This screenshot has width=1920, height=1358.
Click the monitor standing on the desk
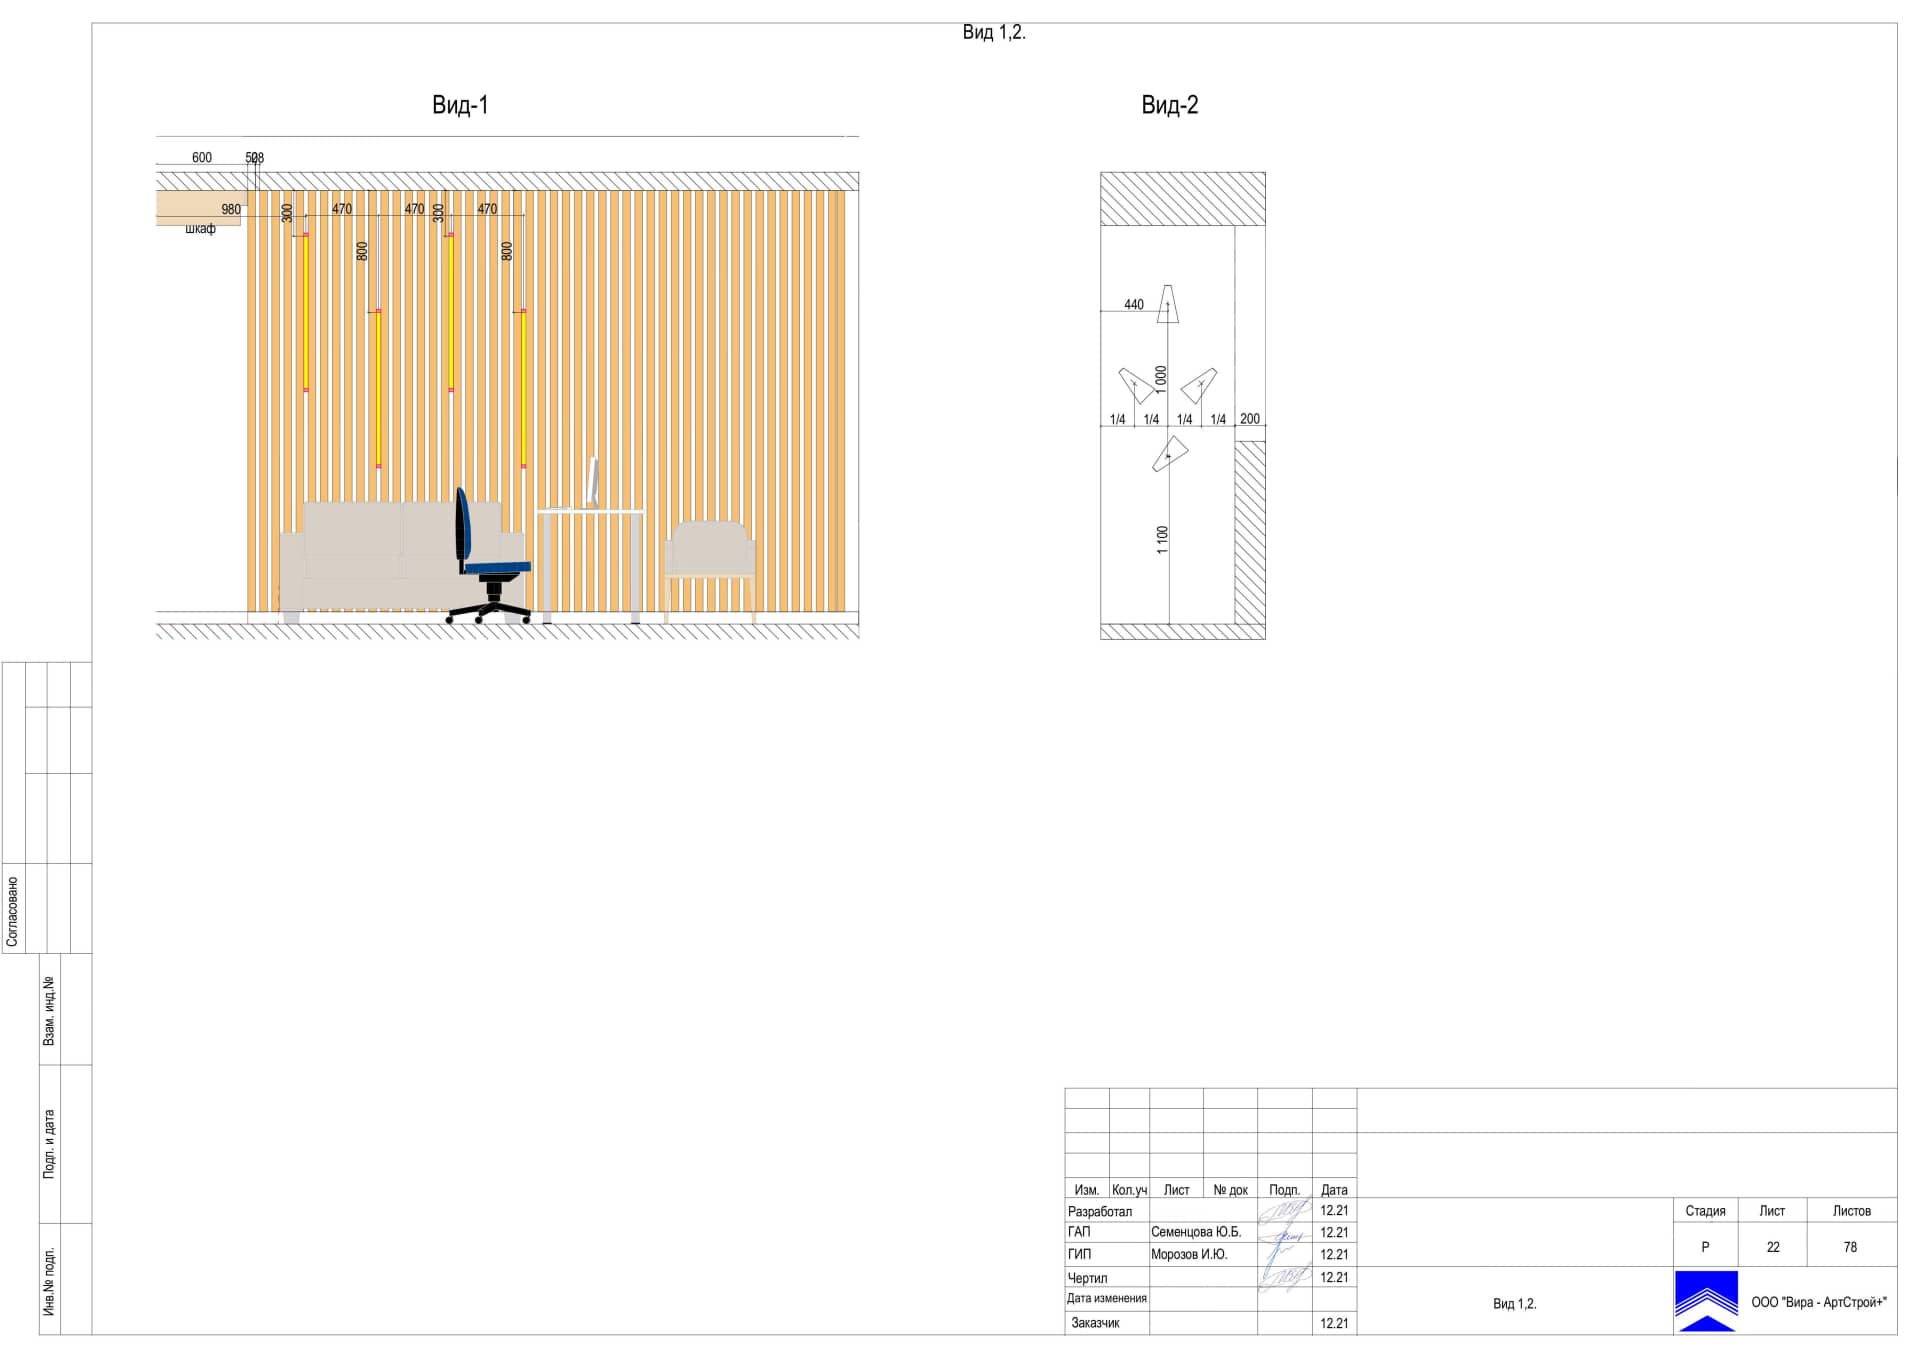click(x=592, y=483)
